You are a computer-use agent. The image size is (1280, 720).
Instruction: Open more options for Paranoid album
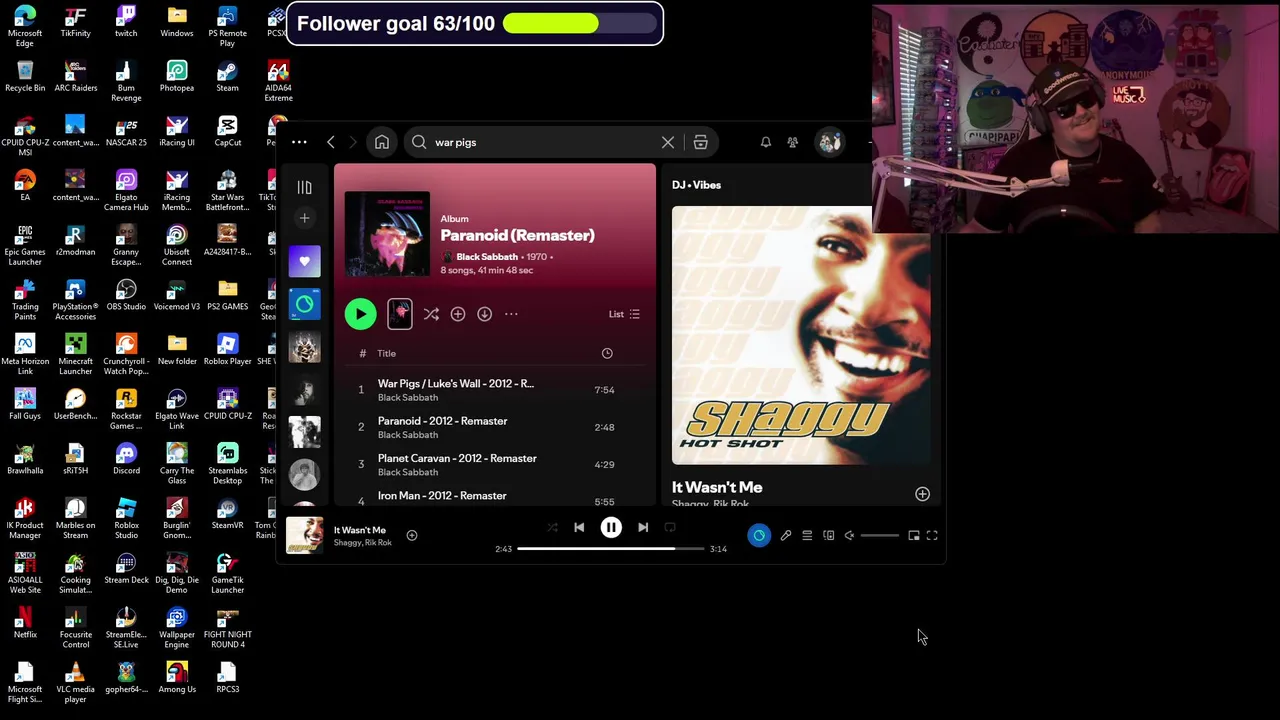click(511, 314)
